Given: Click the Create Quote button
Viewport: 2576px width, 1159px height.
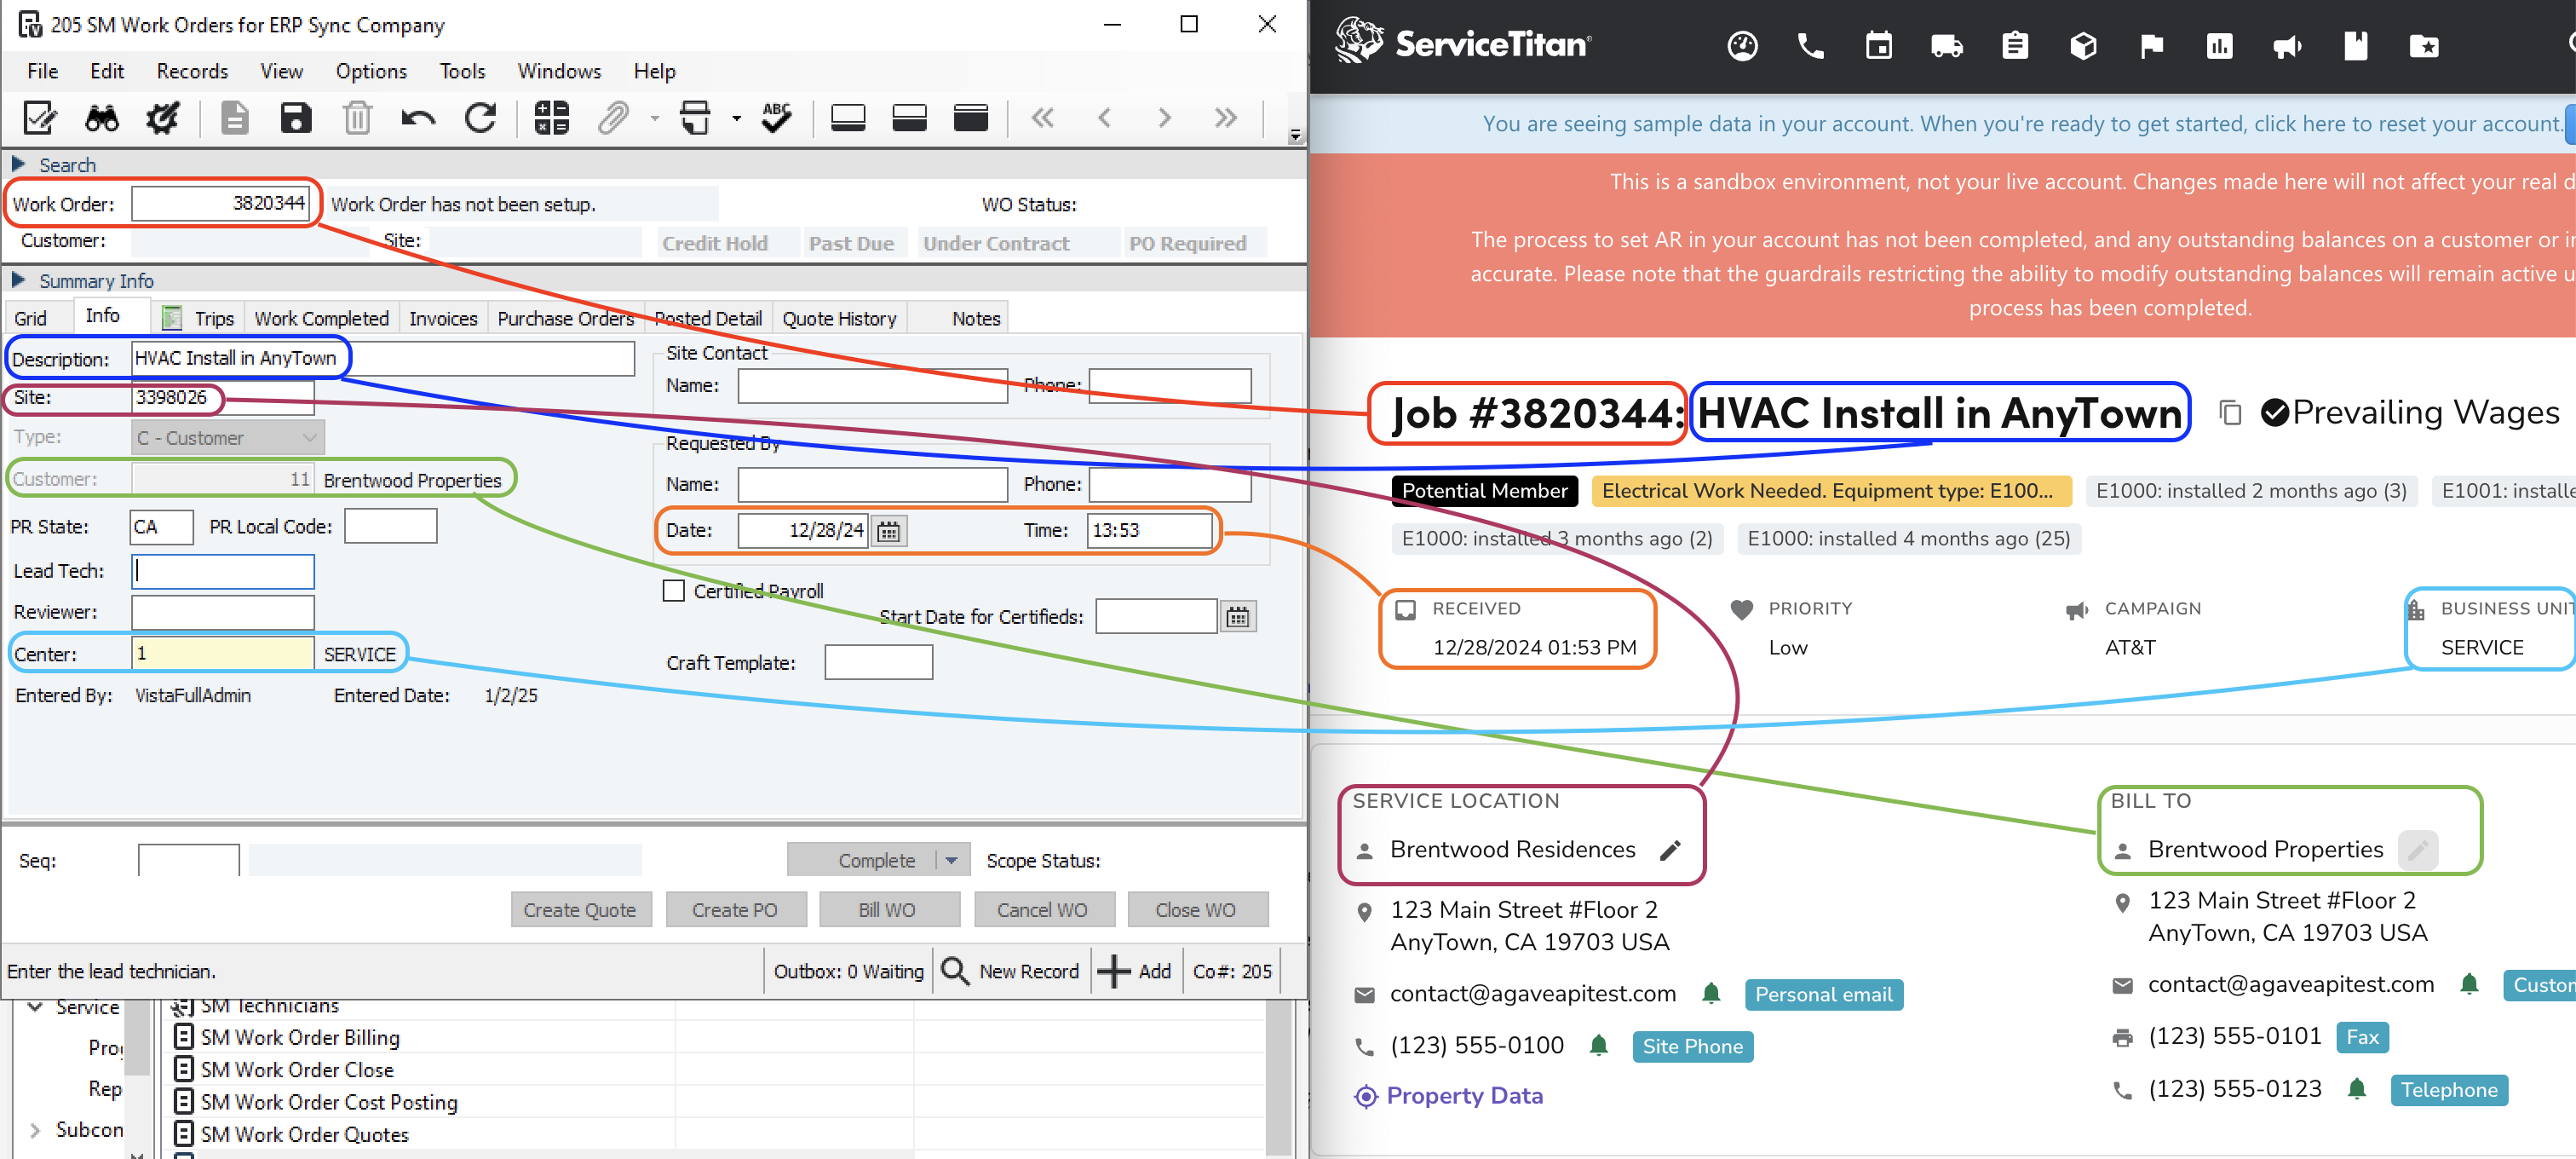Looking at the screenshot, I should coord(580,910).
